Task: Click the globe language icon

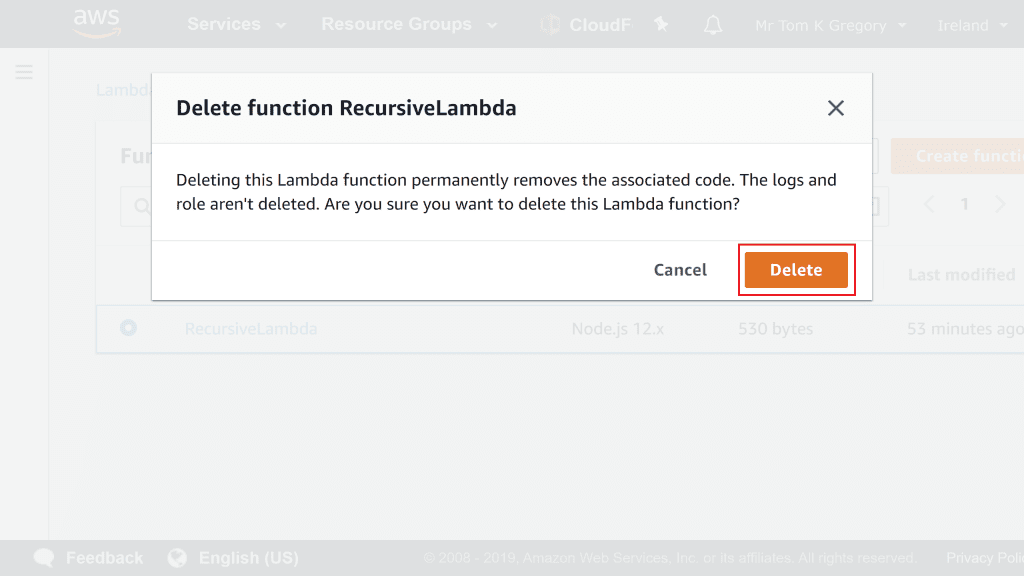Action: 178,558
